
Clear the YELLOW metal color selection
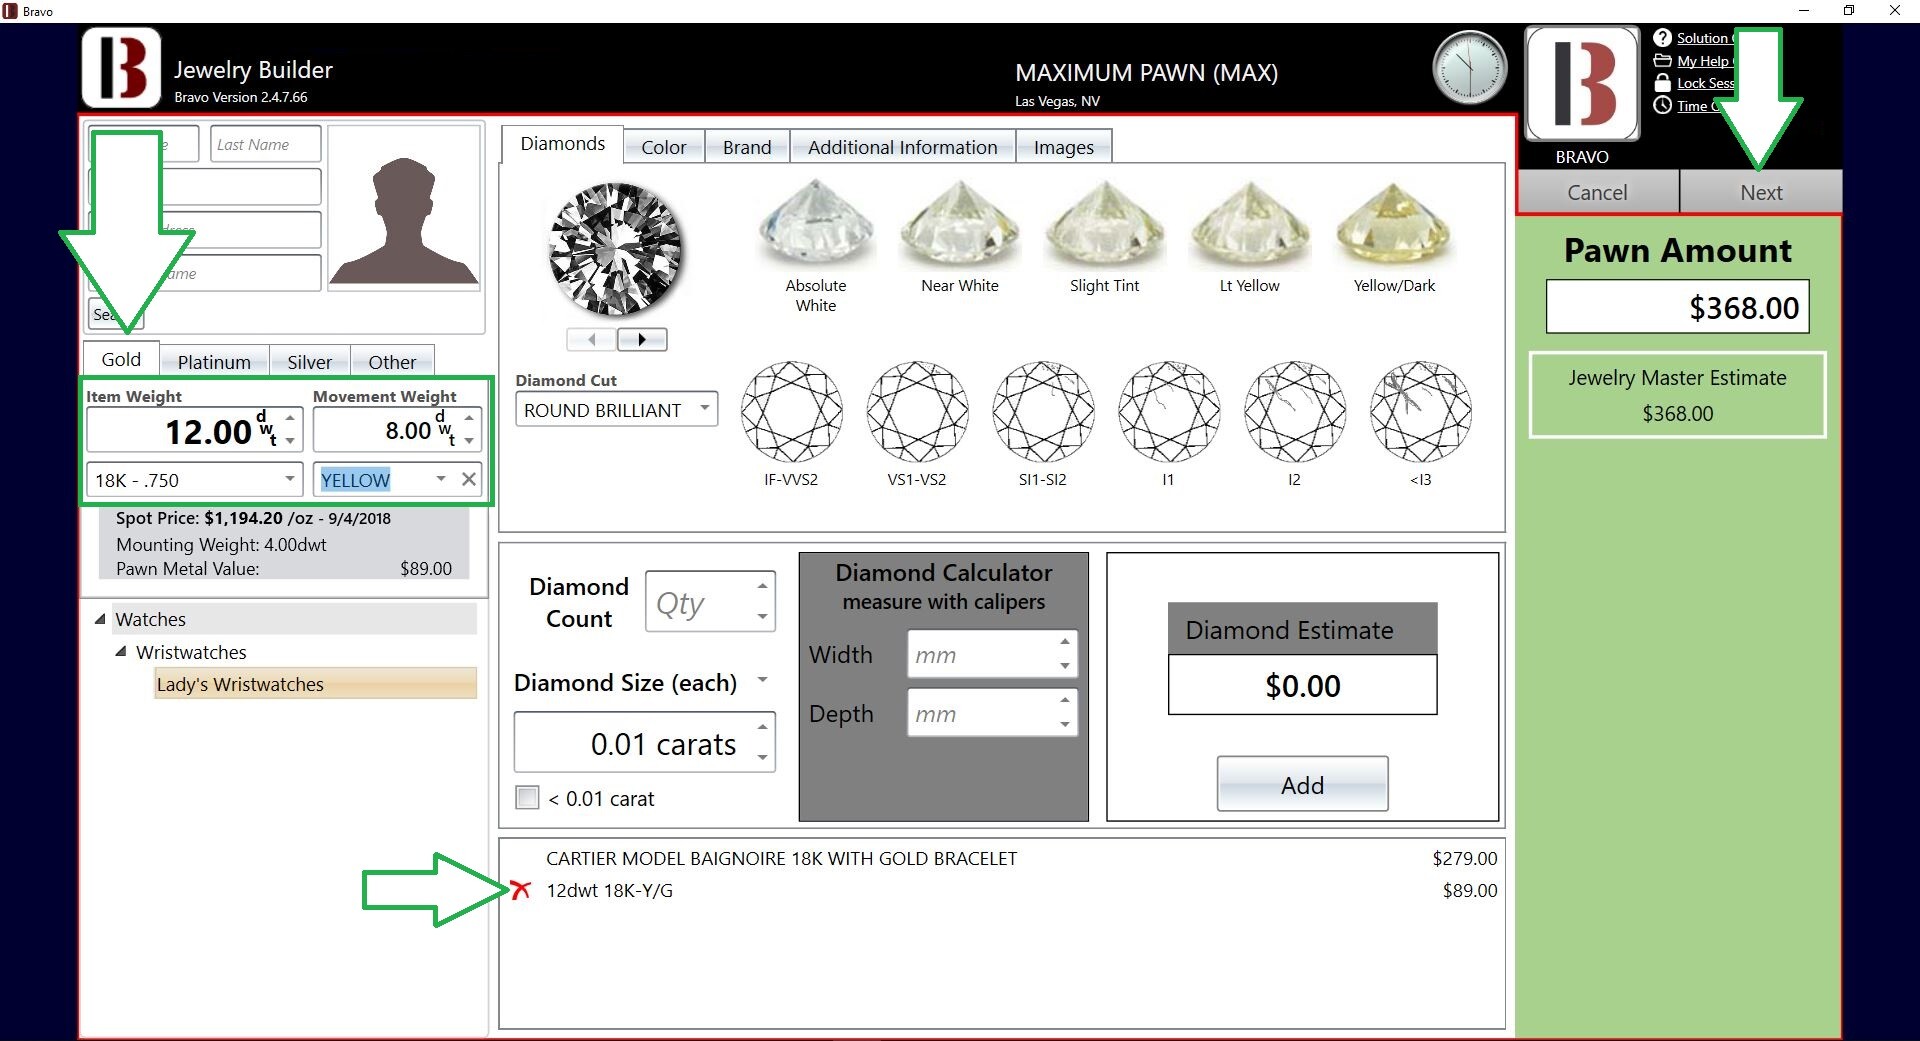(468, 479)
